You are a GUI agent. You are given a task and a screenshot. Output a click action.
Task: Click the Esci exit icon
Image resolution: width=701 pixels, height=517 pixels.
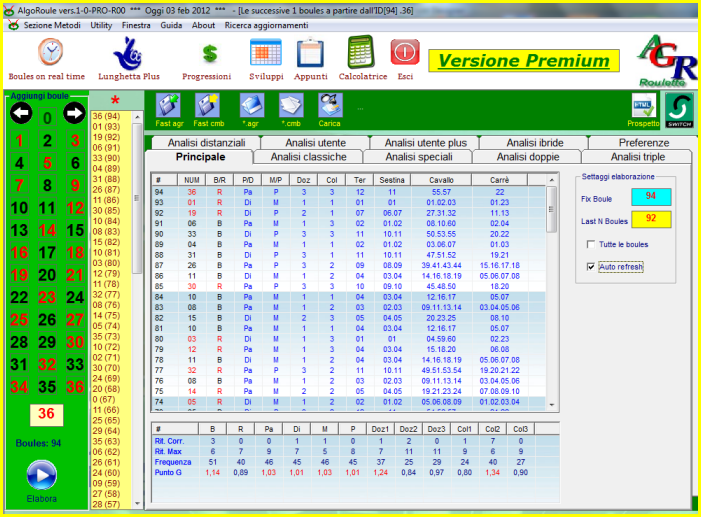[405, 52]
